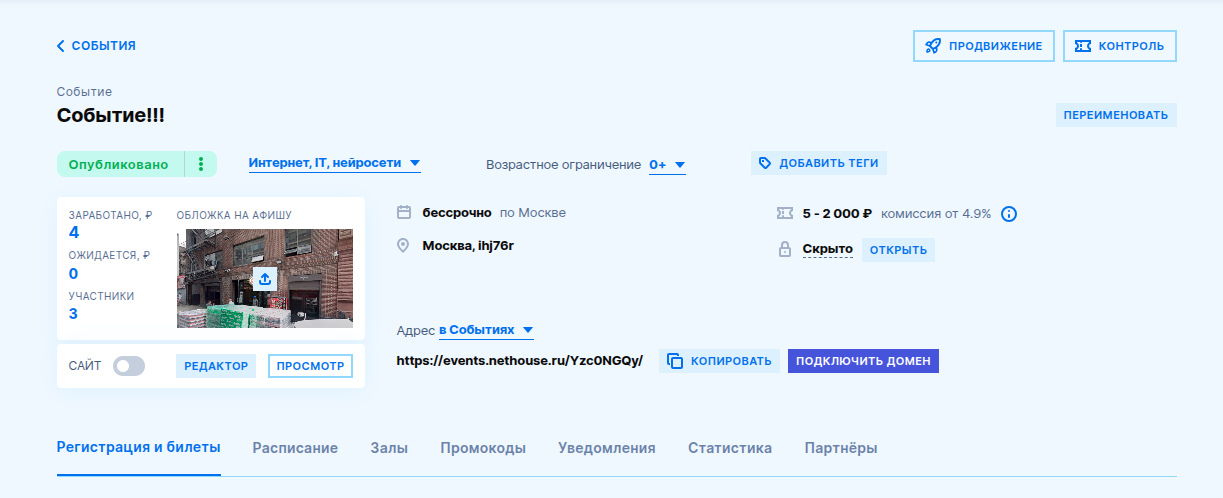1223x498 pixels.
Task: Toggle the Сайт switch
Action: pyautogui.click(x=129, y=366)
